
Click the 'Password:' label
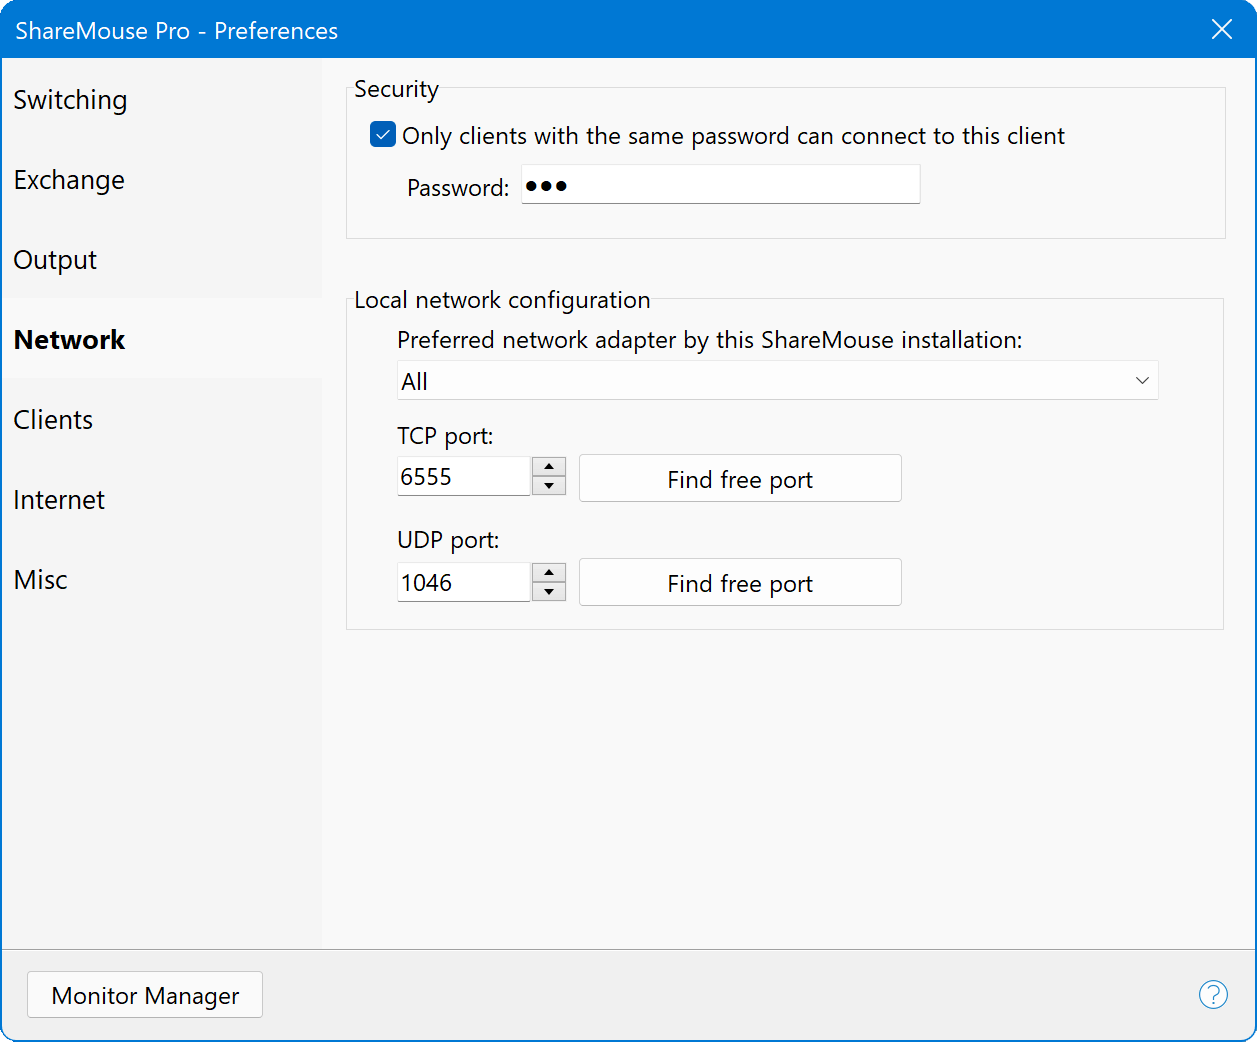pos(458,188)
